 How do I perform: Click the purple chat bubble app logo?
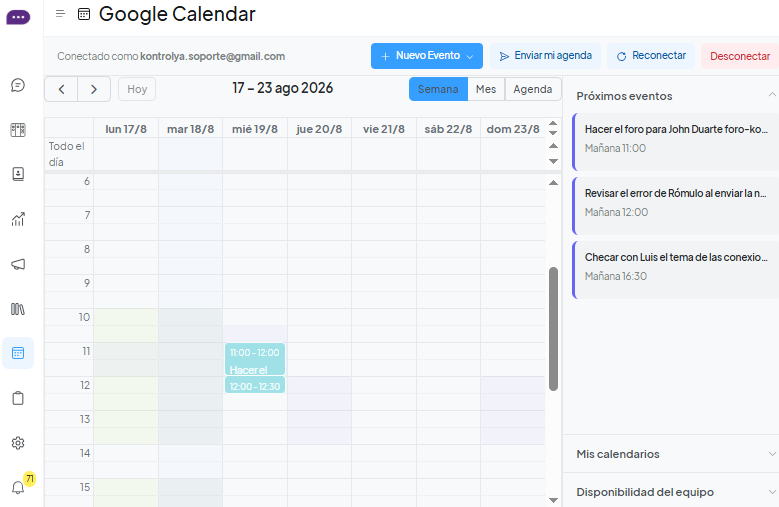[18, 17]
